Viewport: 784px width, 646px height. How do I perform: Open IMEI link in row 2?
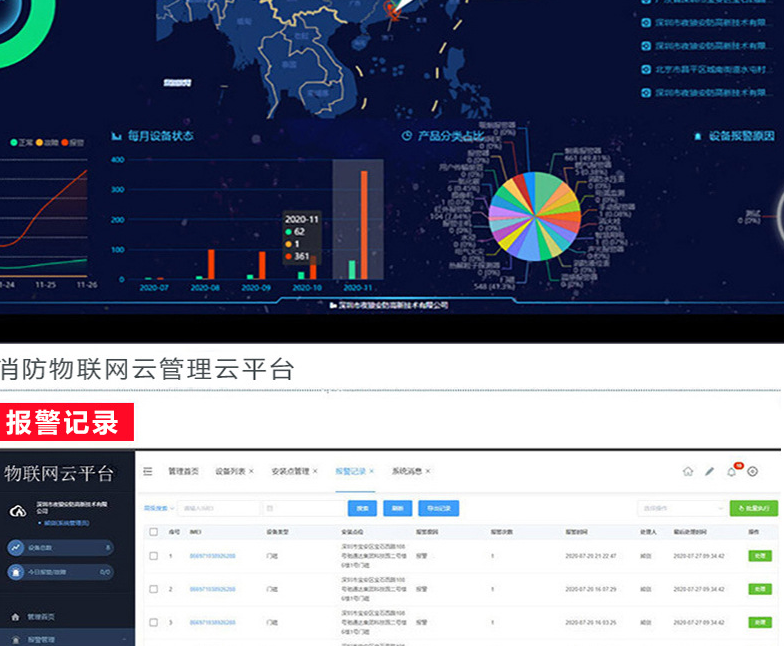point(212,589)
